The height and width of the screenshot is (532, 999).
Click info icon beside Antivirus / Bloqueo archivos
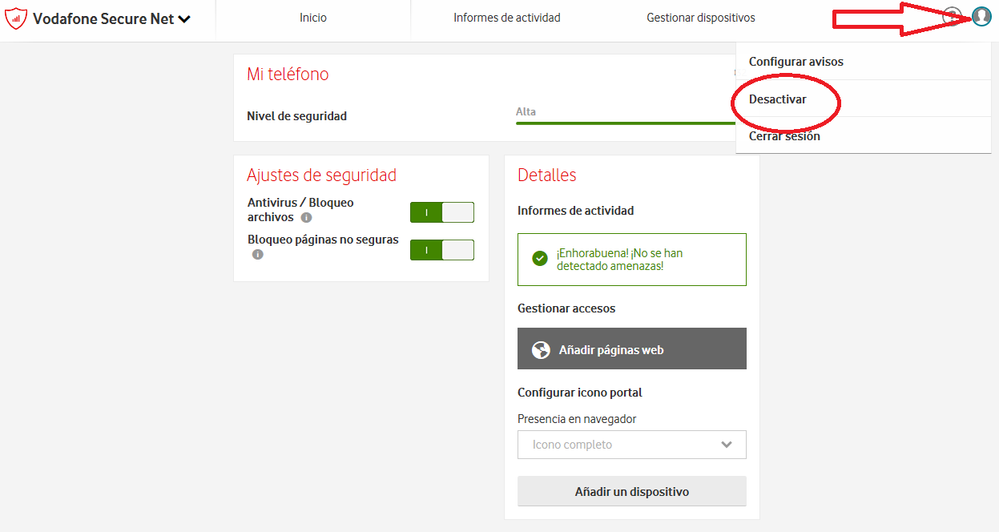pyautogui.click(x=306, y=217)
